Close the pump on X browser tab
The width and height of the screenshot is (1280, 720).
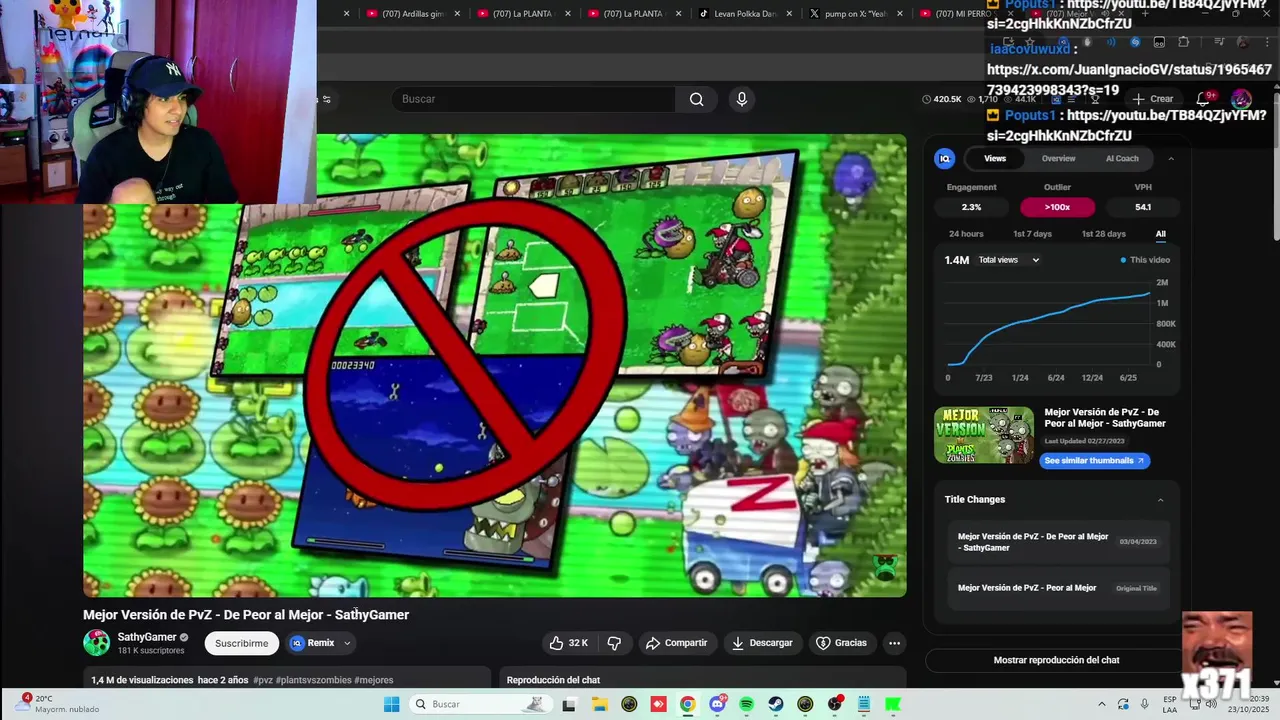(x=899, y=14)
